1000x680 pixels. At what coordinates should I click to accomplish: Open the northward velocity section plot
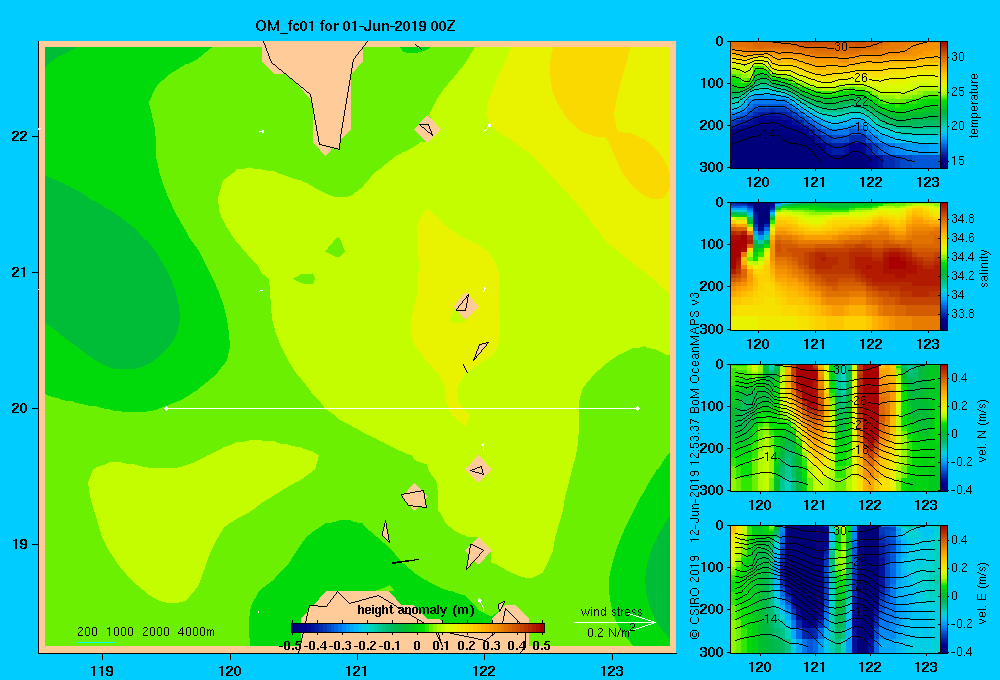click(835, 427)
